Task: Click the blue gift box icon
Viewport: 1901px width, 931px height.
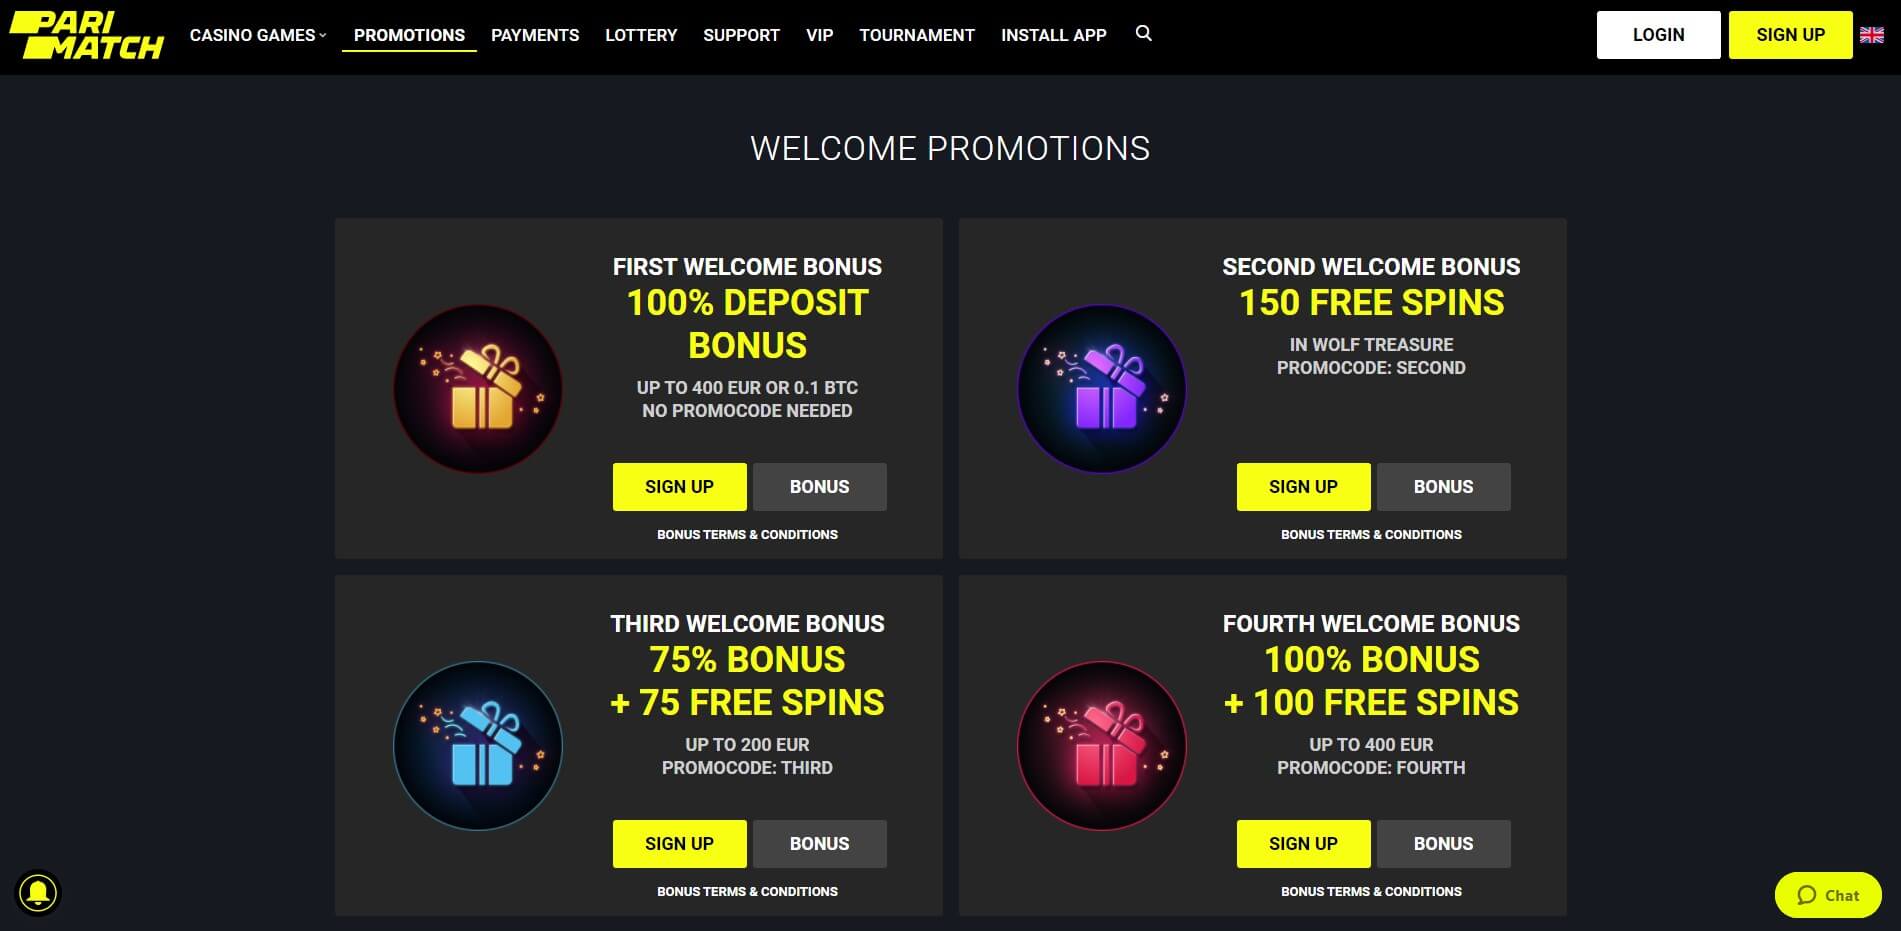Action: [x=478, y=746]
